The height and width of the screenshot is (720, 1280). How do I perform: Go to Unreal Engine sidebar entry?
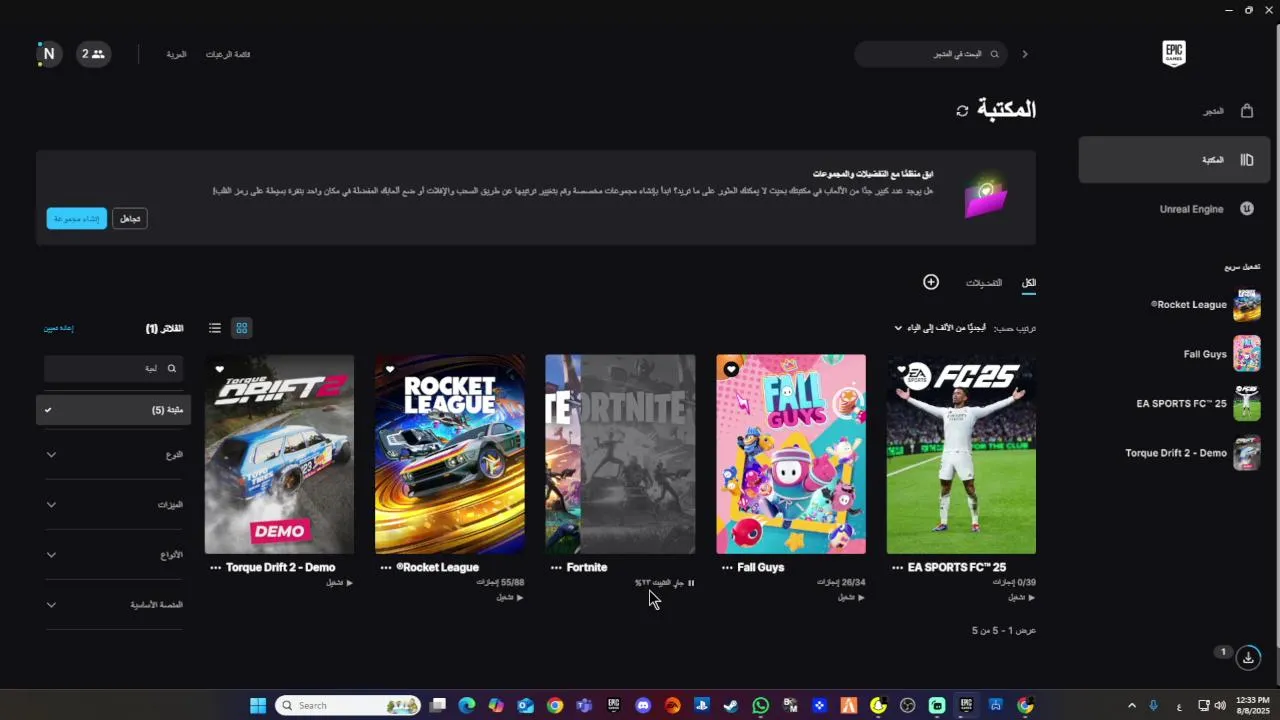click(x=1174, y=209)
